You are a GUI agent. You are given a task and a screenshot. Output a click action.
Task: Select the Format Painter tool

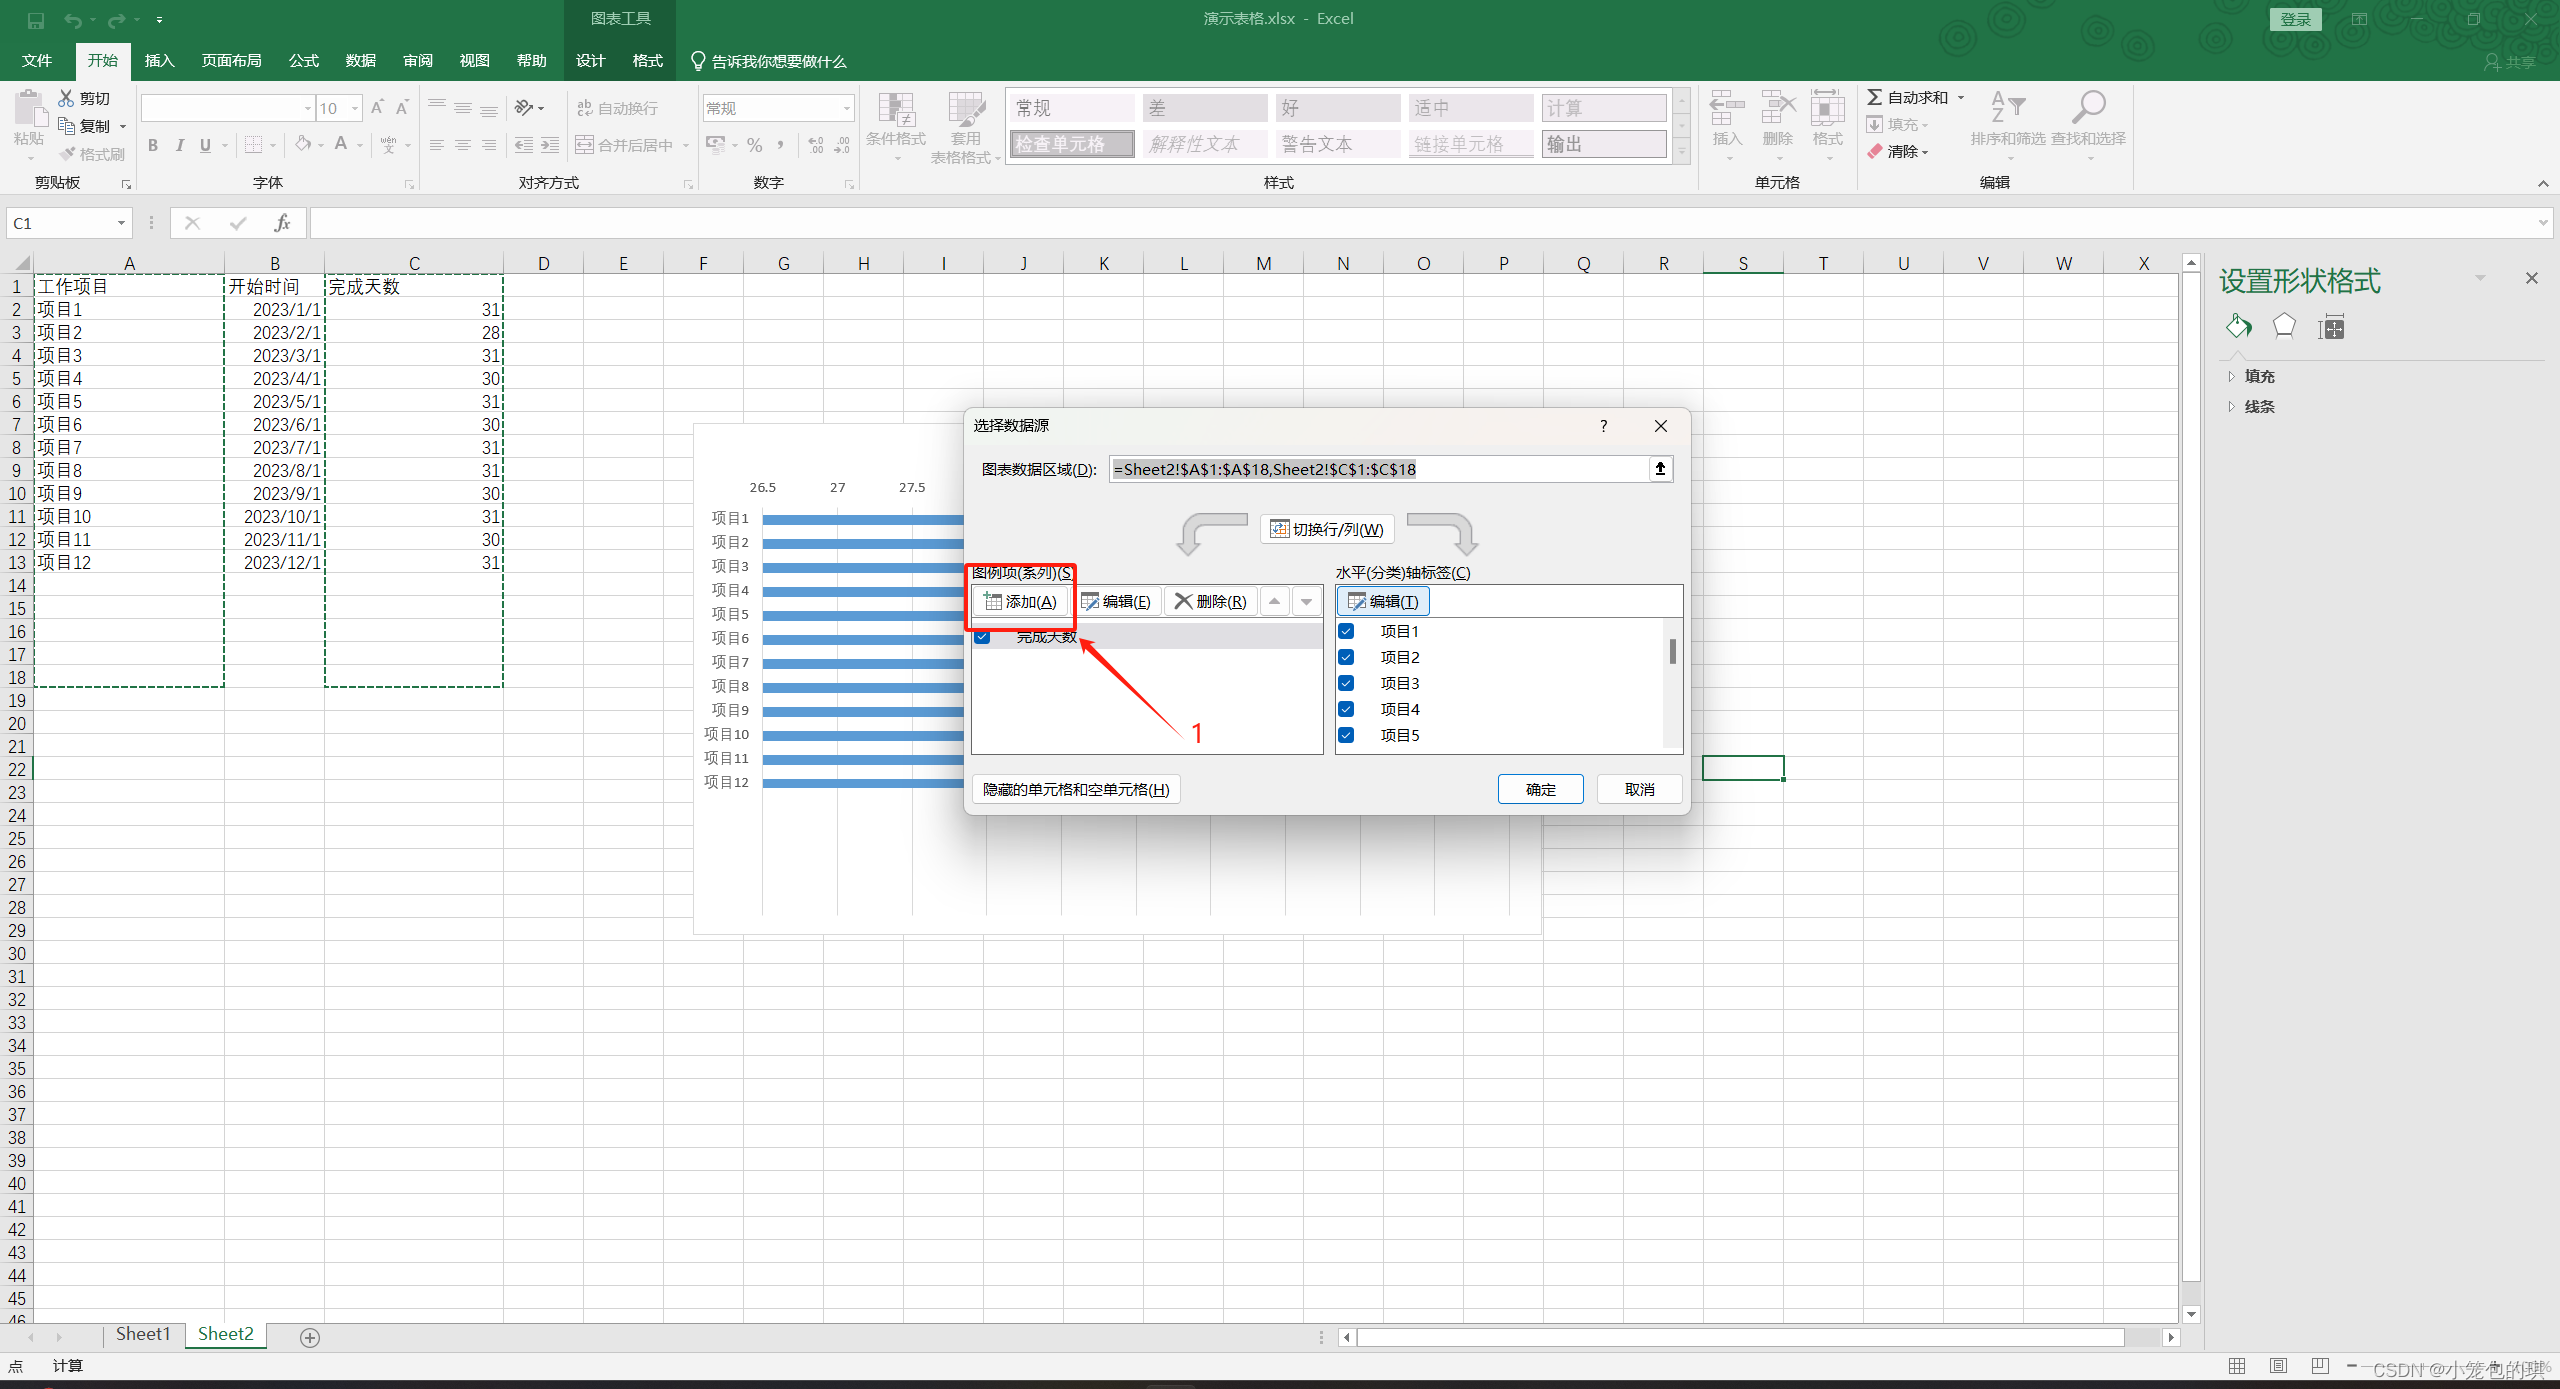click(x=92, y=153)
